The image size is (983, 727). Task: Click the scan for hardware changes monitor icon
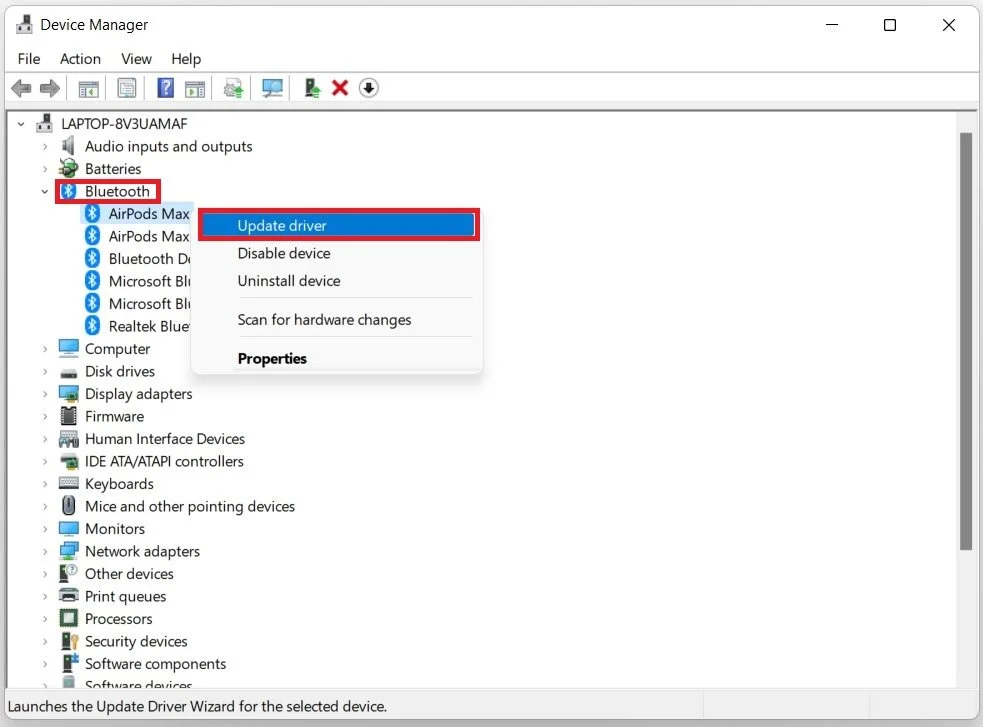tap(272, 88)
